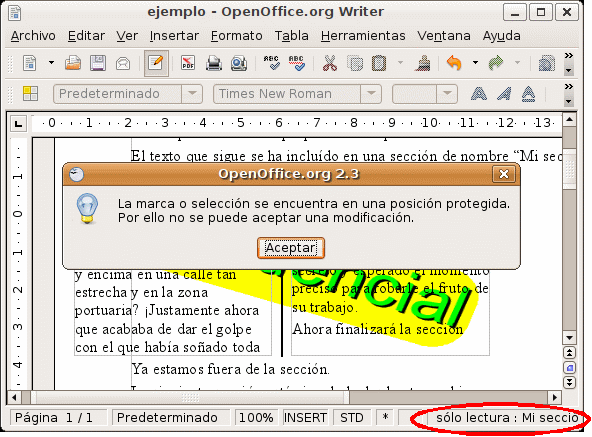The height and width of the screenshot is (437, 592).
Task: Click the New document icon
Action: click(29, 63)
